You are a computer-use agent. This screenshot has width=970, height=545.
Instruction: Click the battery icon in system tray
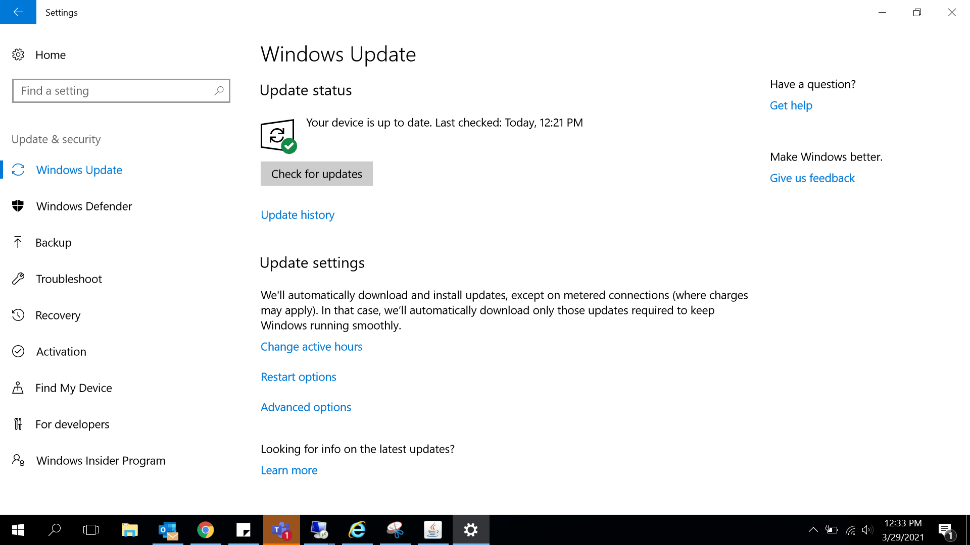coord(832,530)
